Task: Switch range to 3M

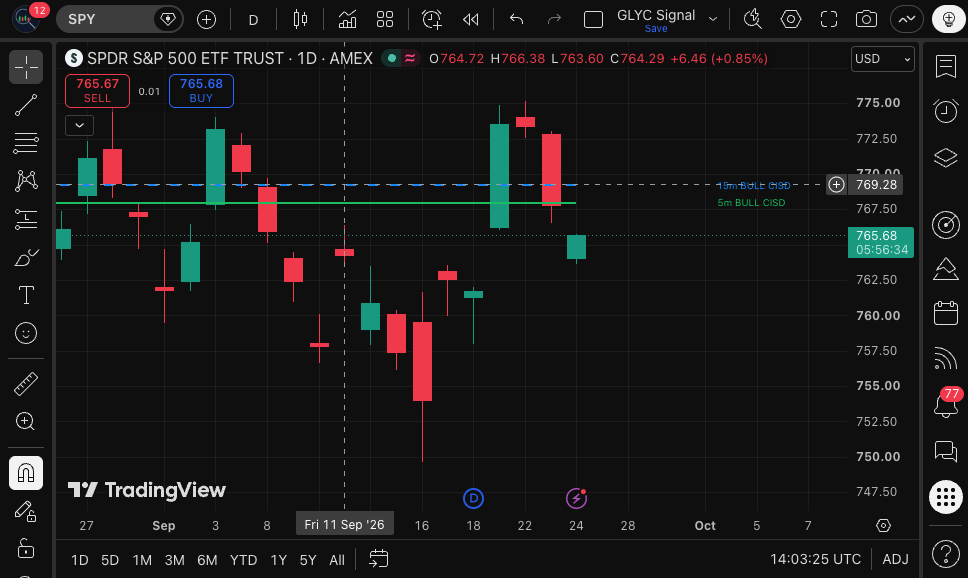Action: (175, 560)
